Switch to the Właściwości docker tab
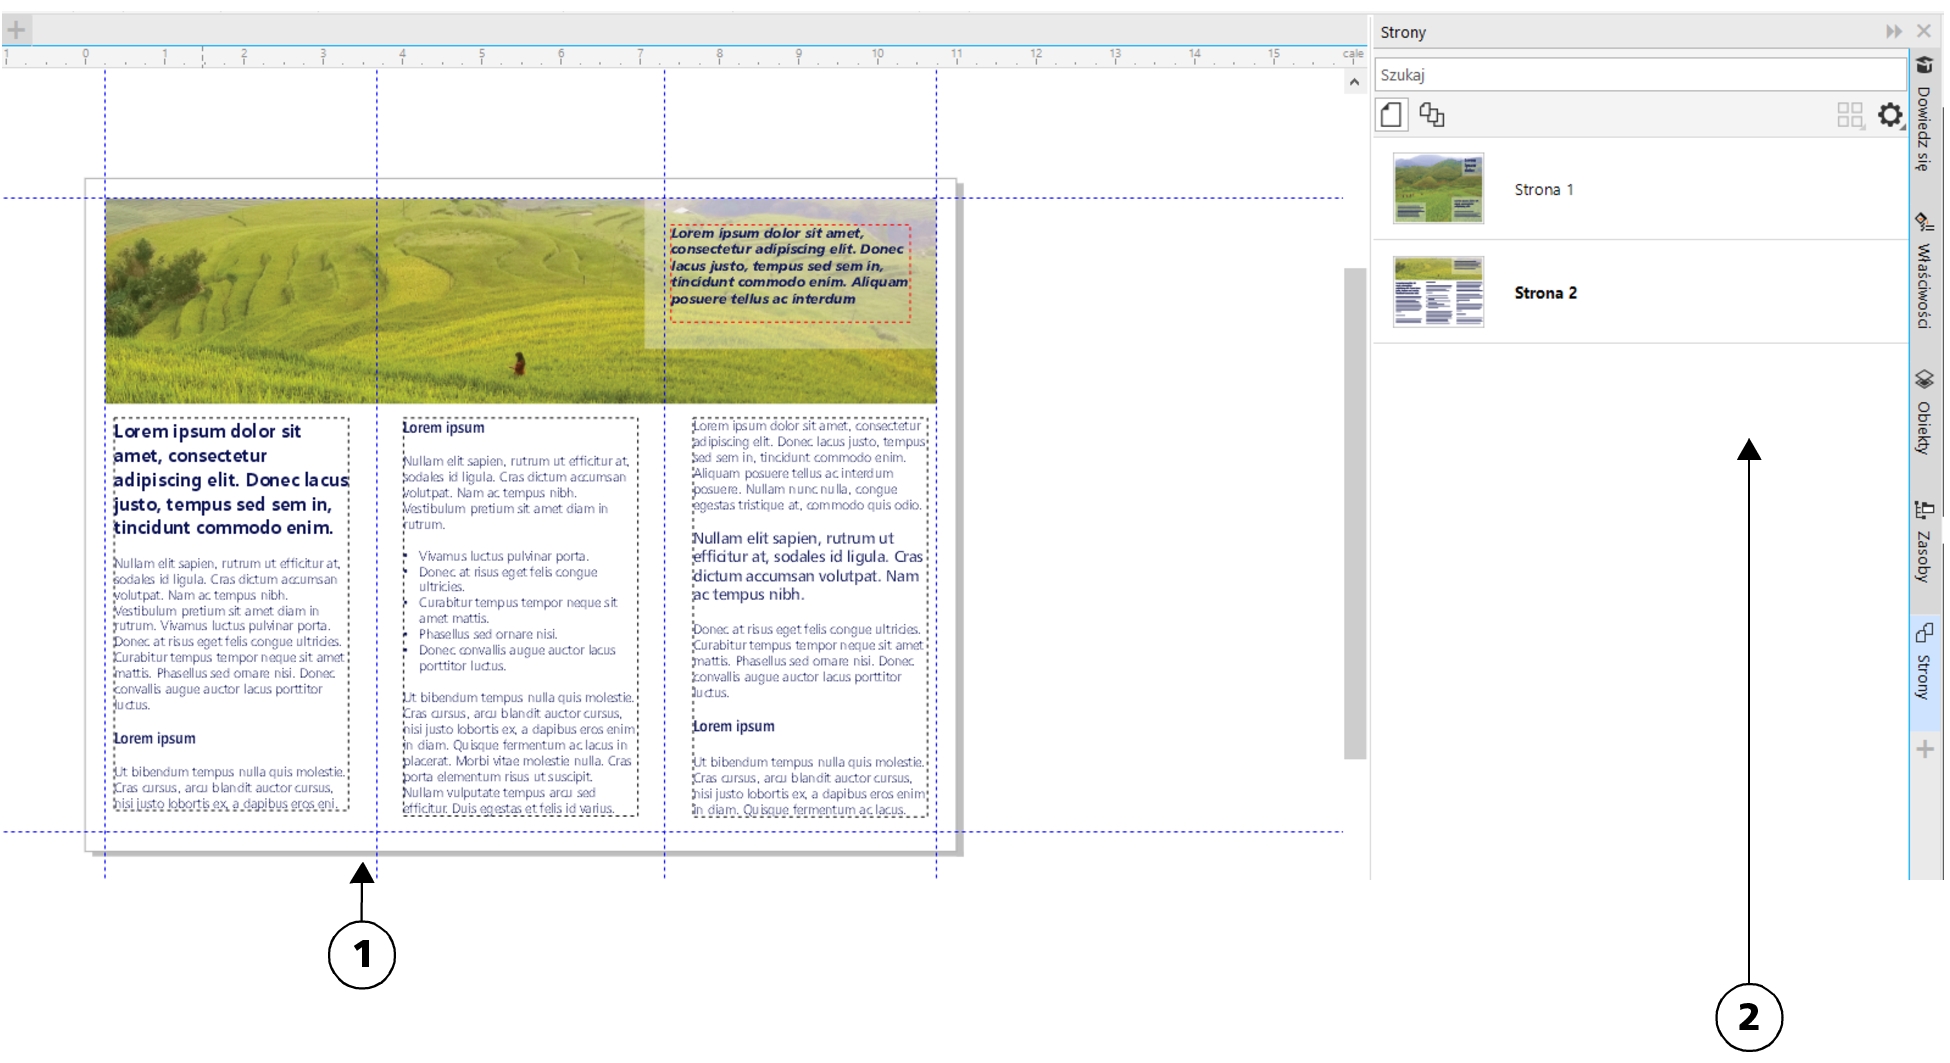The width and height of the screenshot is (1950, 1063). tap(1924, 272)
